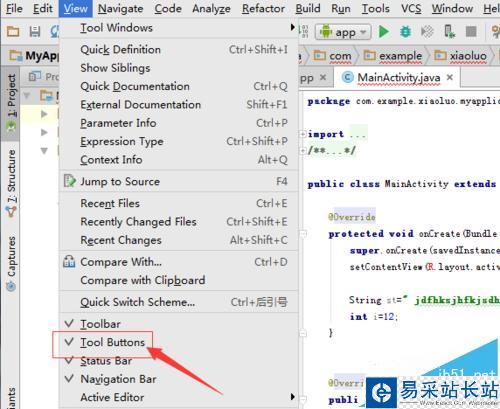Toggle the Toolbar checkmark option
Screen dimensions: 500x409
coord(179,324)
